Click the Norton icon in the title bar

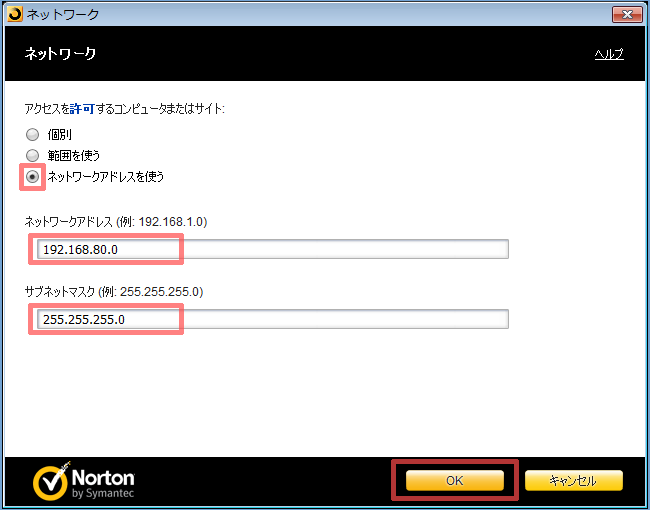pos(13,13)
